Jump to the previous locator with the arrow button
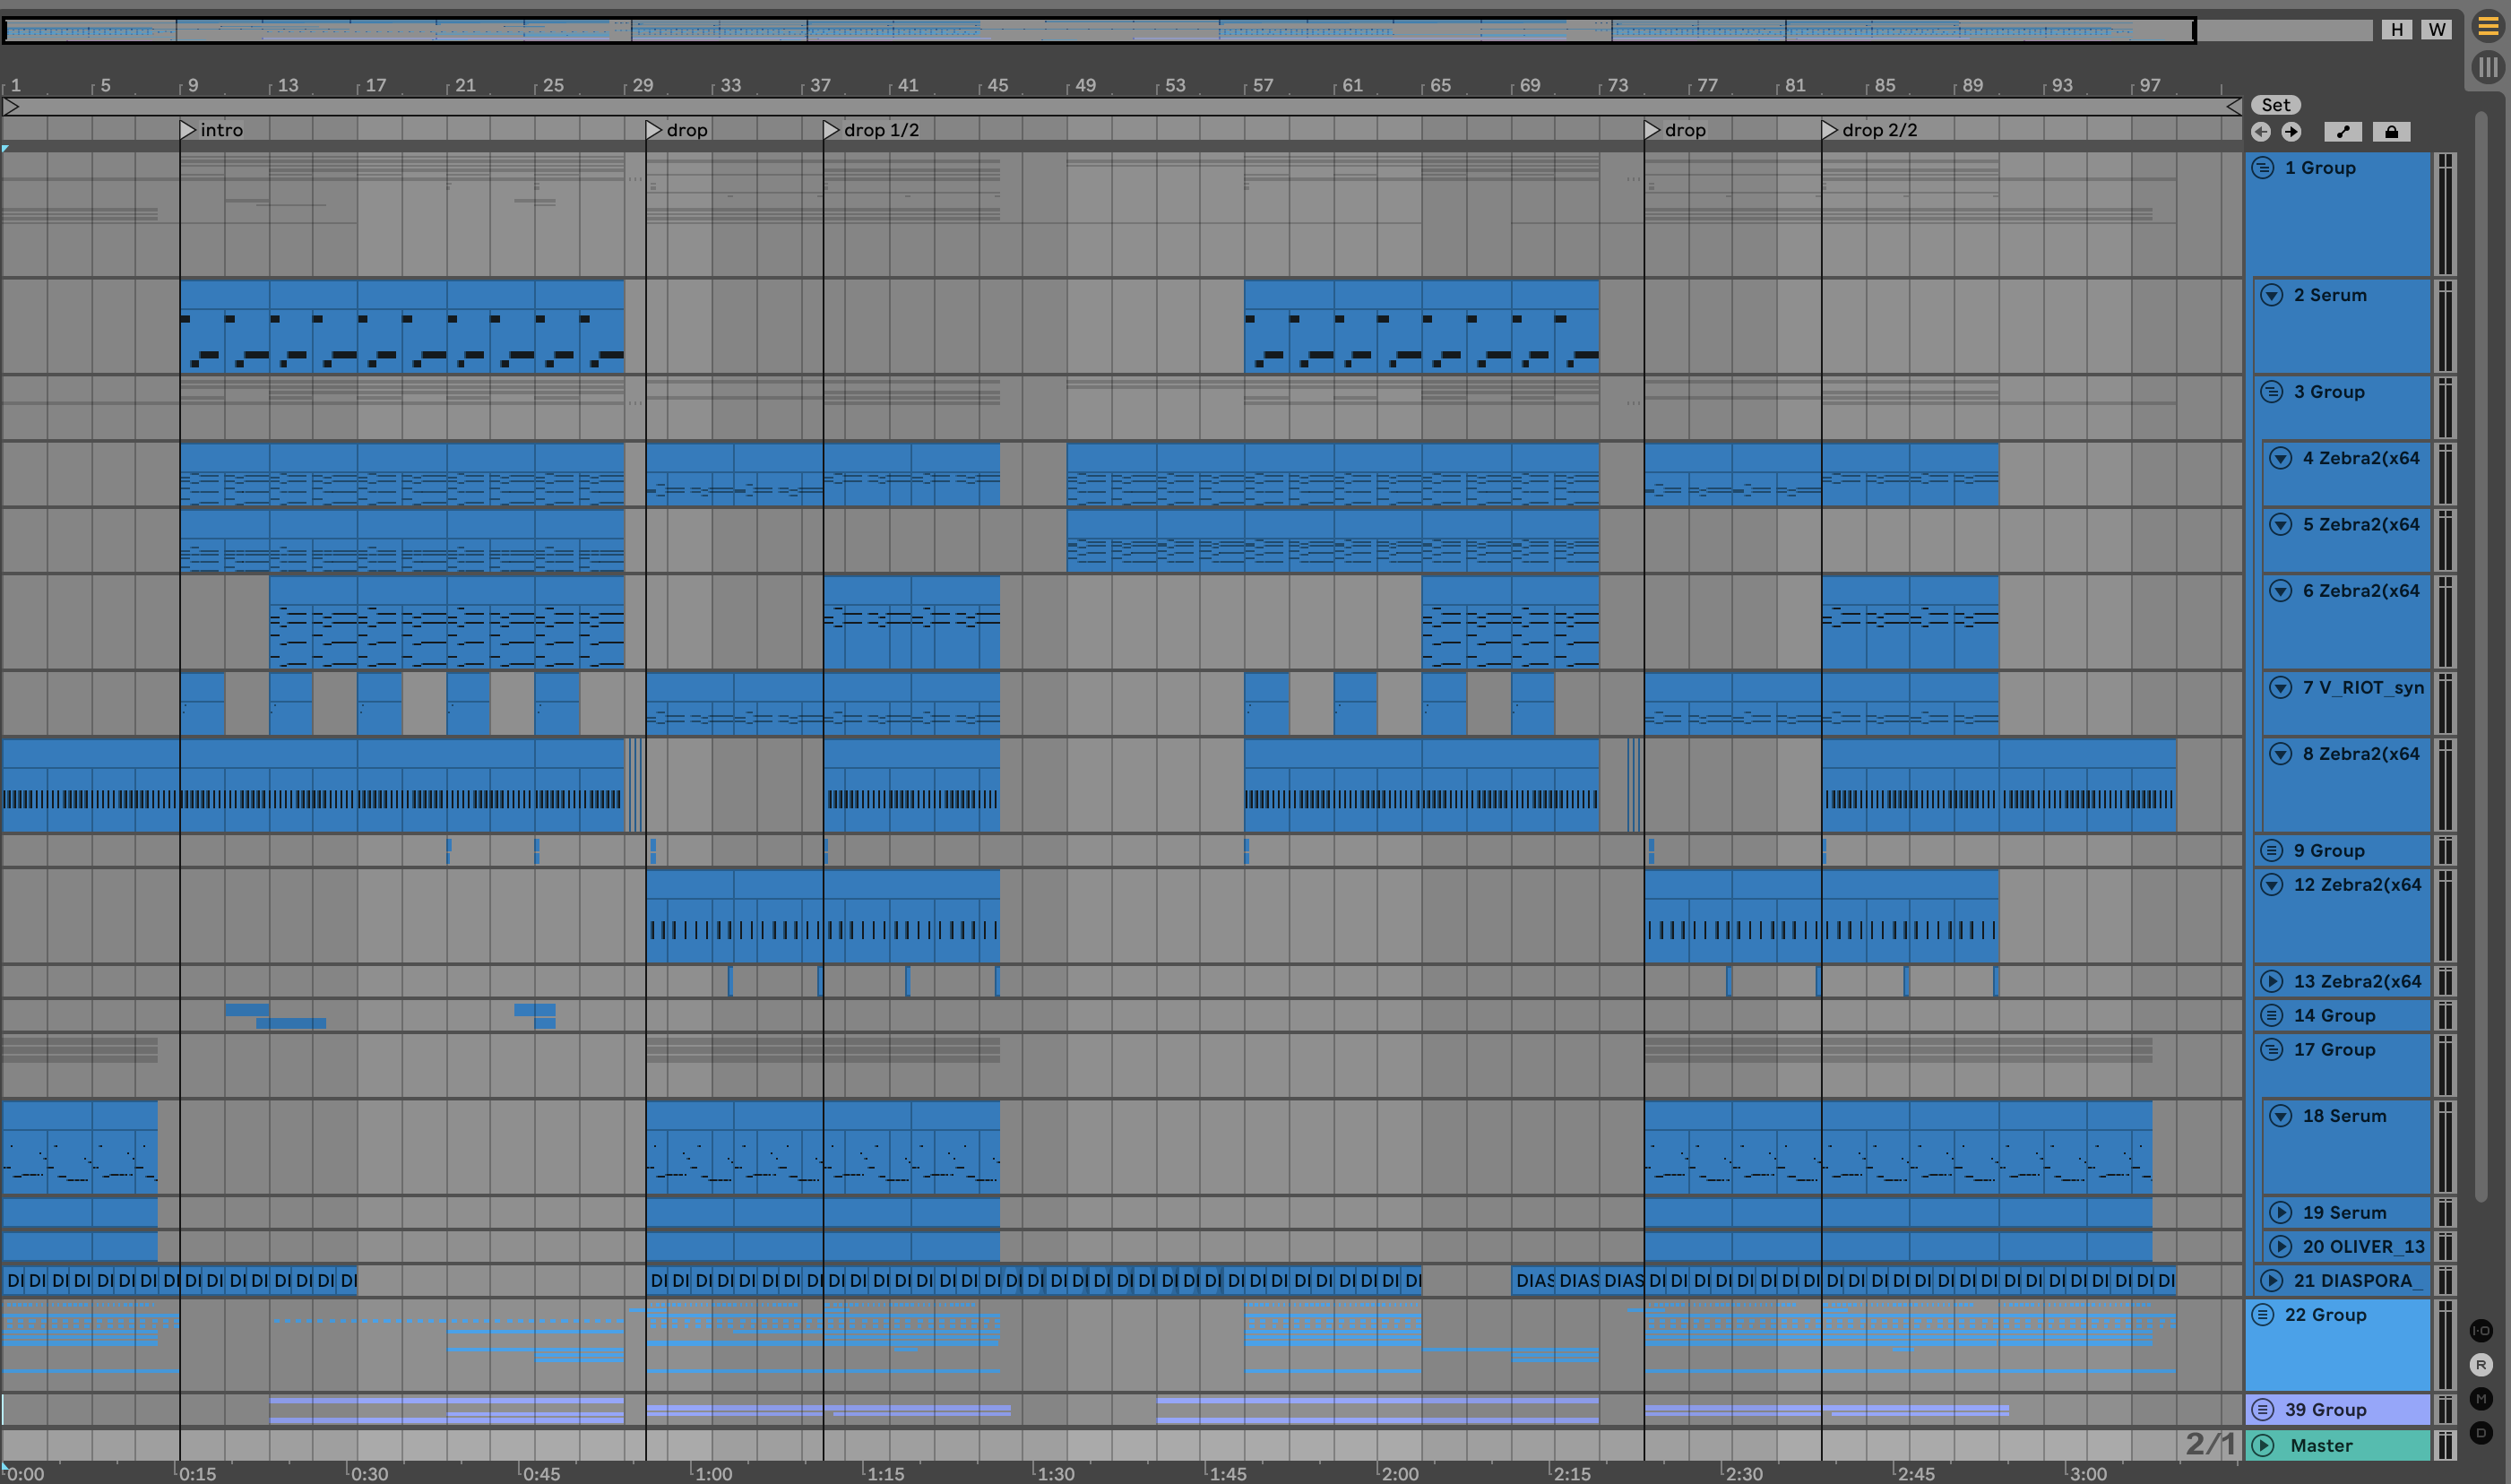Viewport: 2511px width, 1484px height. 2261,132
